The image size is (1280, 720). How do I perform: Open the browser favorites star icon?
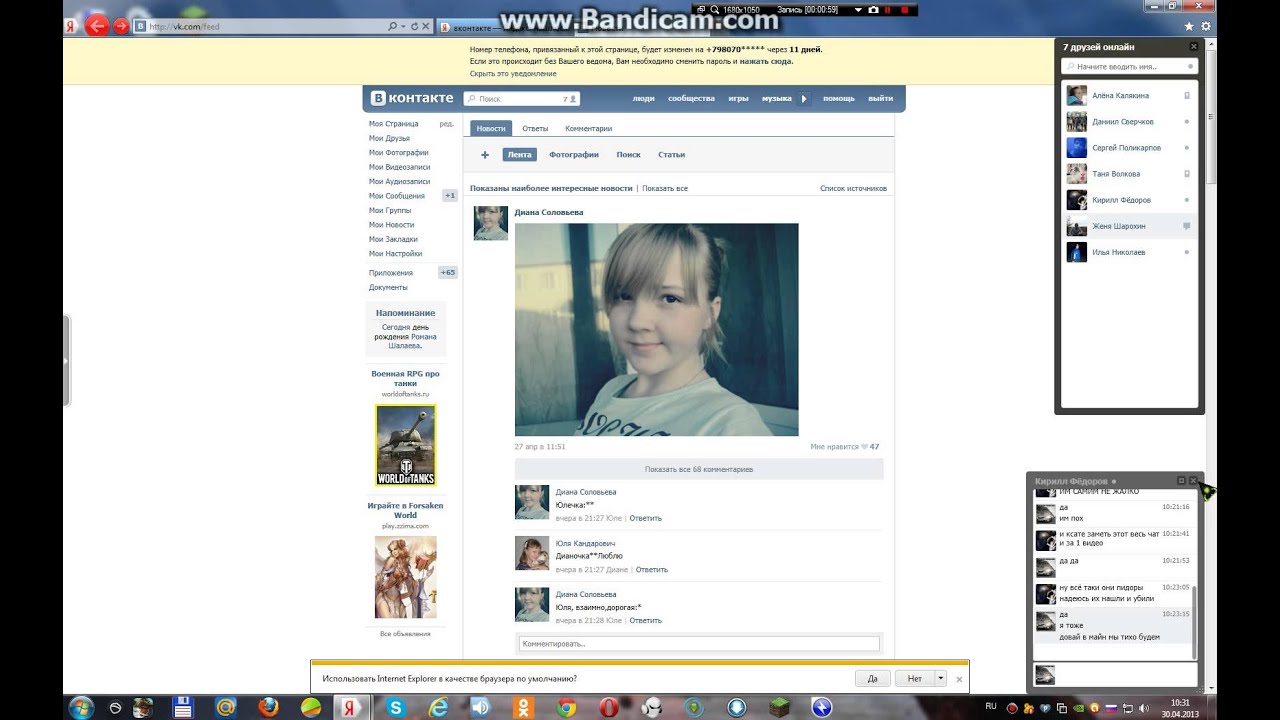[x=1189, y=26]
